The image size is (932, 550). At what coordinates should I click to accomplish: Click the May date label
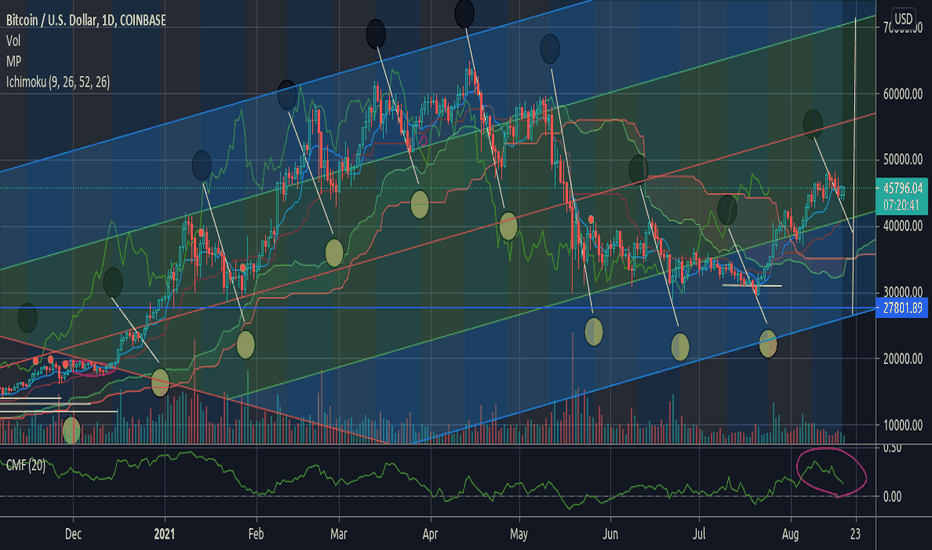[x=518, y=534]
